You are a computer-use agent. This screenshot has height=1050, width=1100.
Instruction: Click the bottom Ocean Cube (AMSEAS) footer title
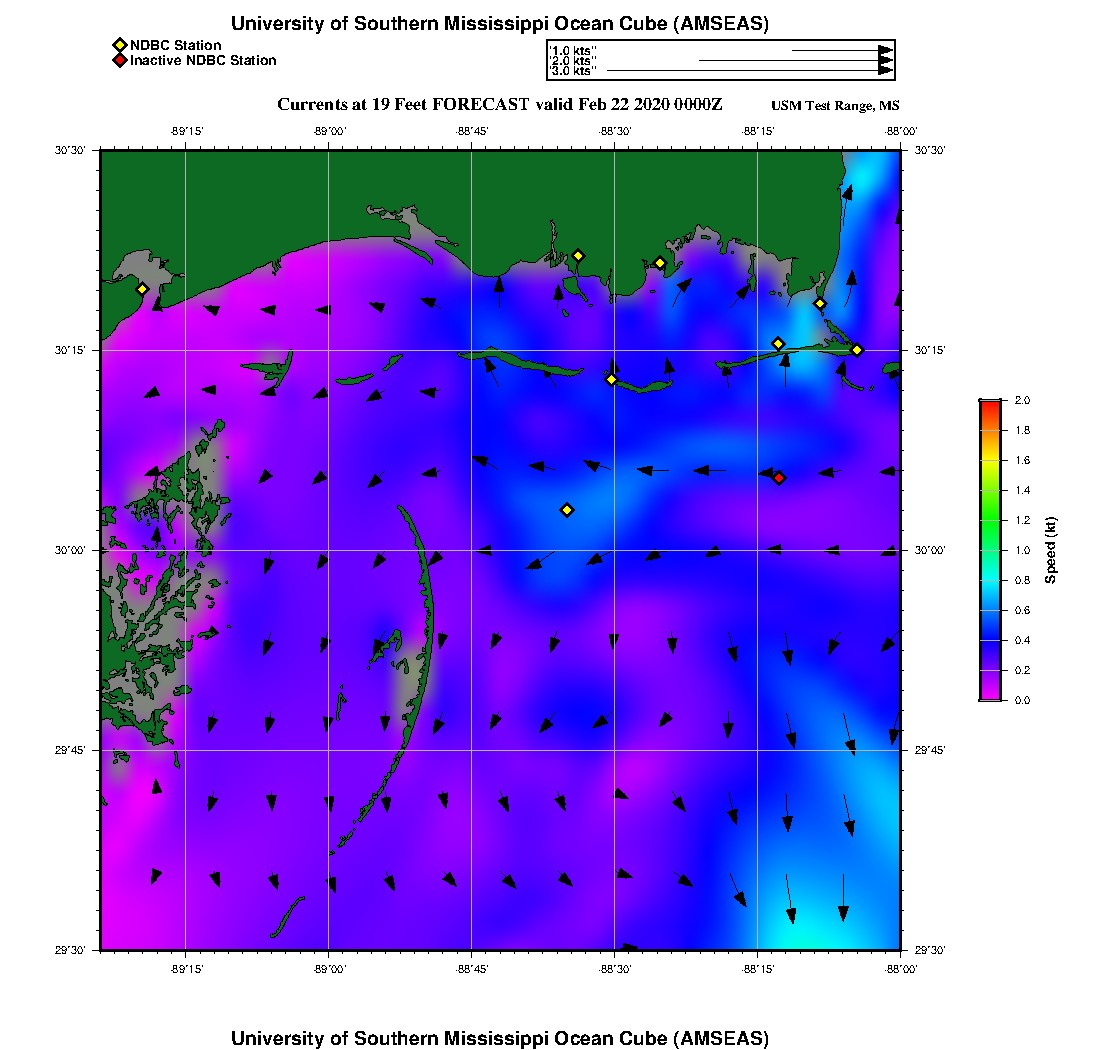pyautogui.click(x=499, y=1037)
